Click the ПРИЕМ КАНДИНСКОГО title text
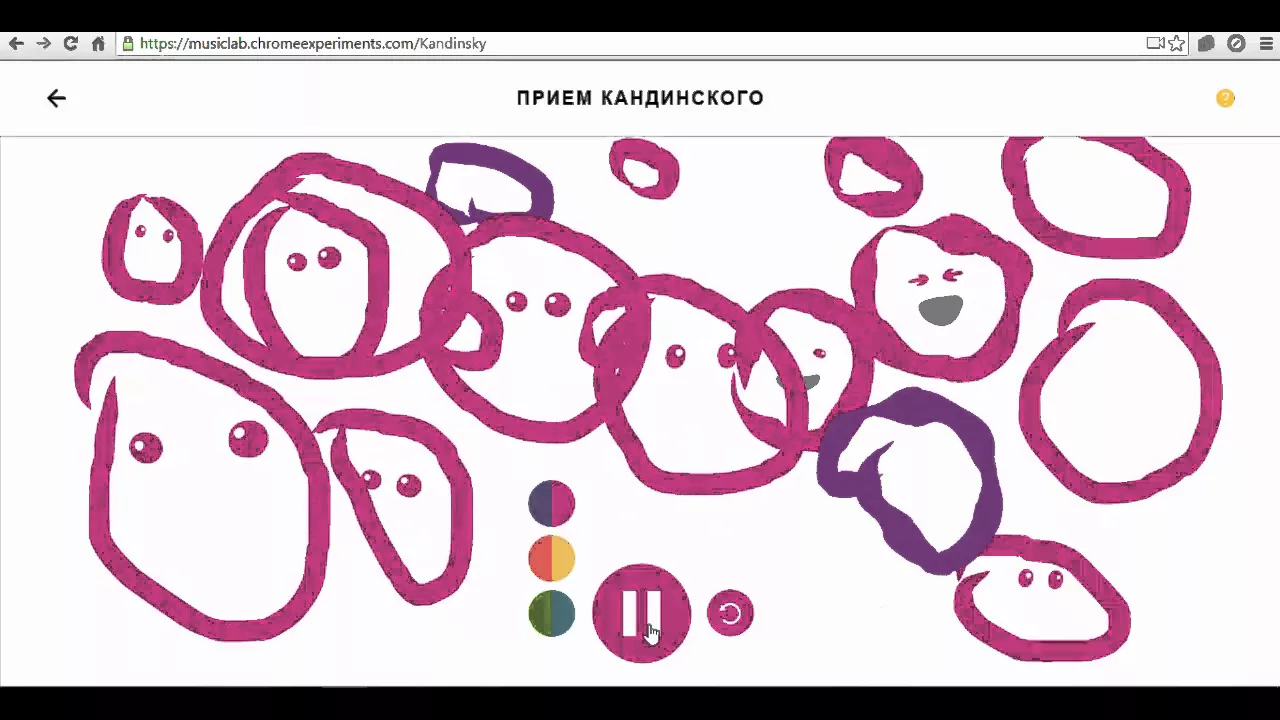The width and height of the screenshot is (1280, 720). tap(640, 98)
